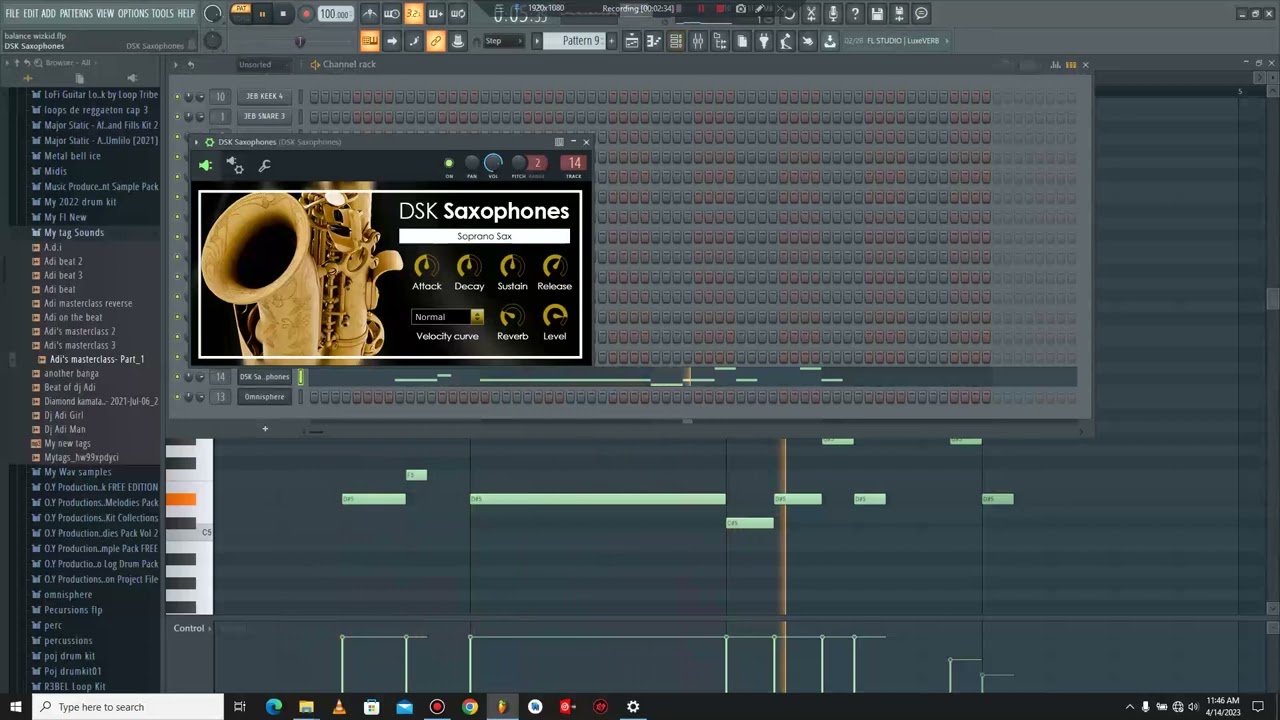The width and height of the screenshot is (1280, 720).
Task: Click the Soprano Sax preset selector
Action: coord(484,236)
